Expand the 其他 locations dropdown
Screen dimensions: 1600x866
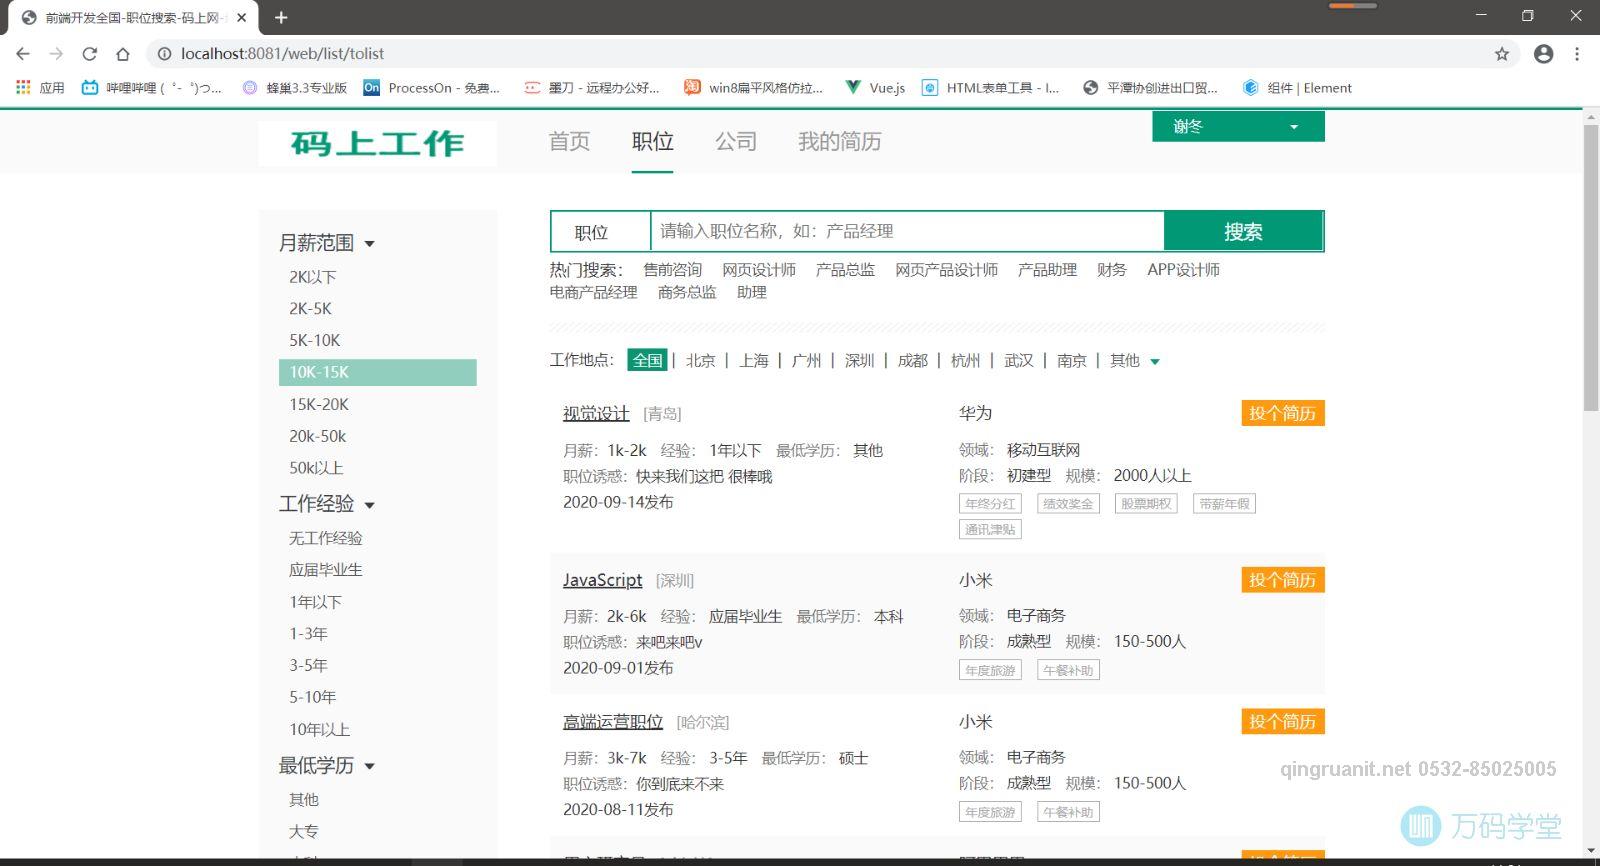(x=1134, y=361)
